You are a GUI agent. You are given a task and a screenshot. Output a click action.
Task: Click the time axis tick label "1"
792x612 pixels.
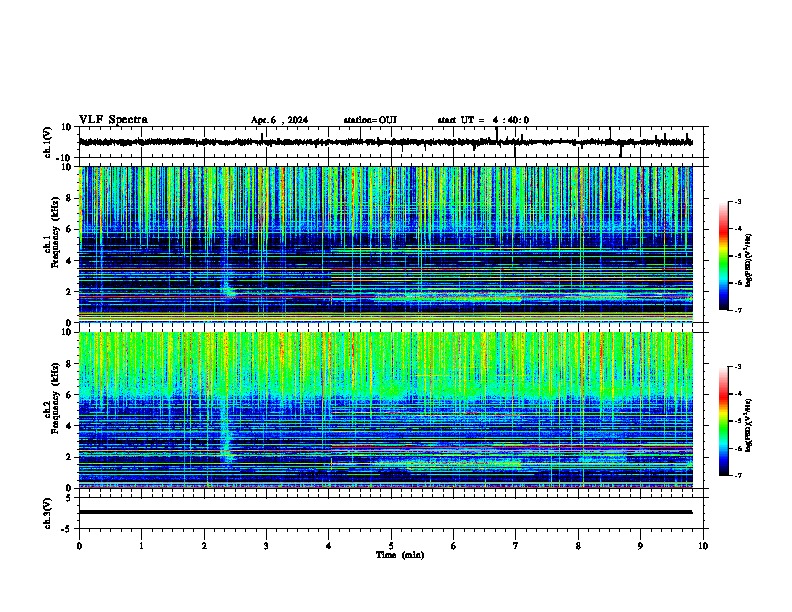[x=141, y=546]
